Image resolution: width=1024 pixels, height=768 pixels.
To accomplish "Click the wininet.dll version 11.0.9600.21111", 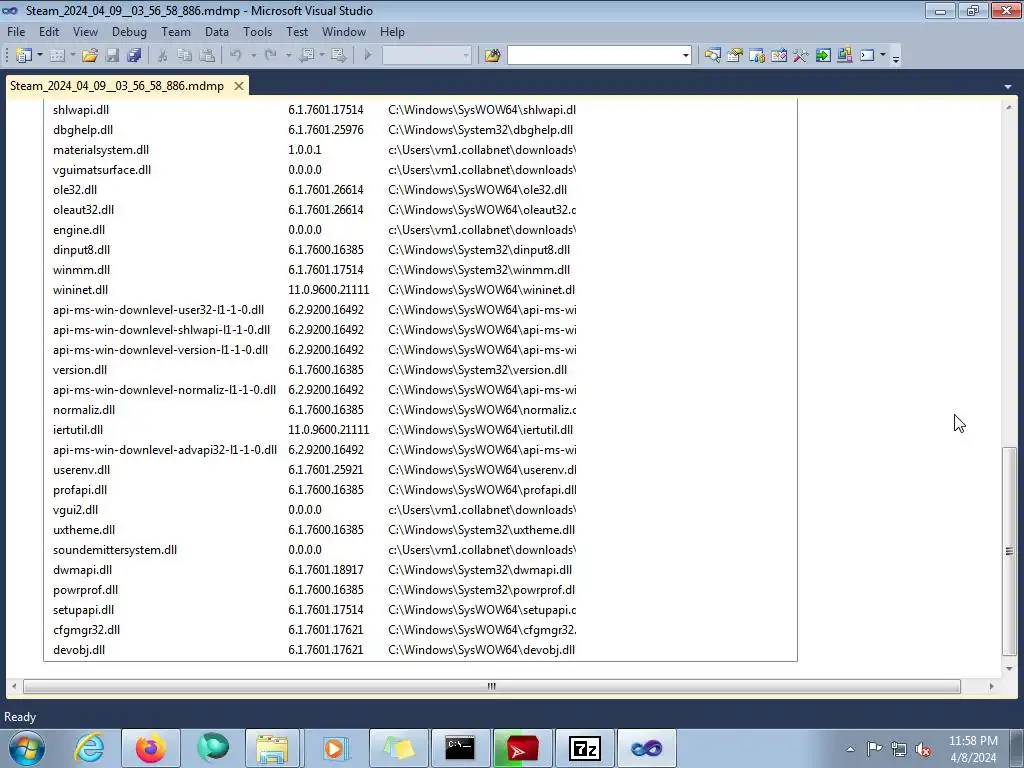I will 328,290.
